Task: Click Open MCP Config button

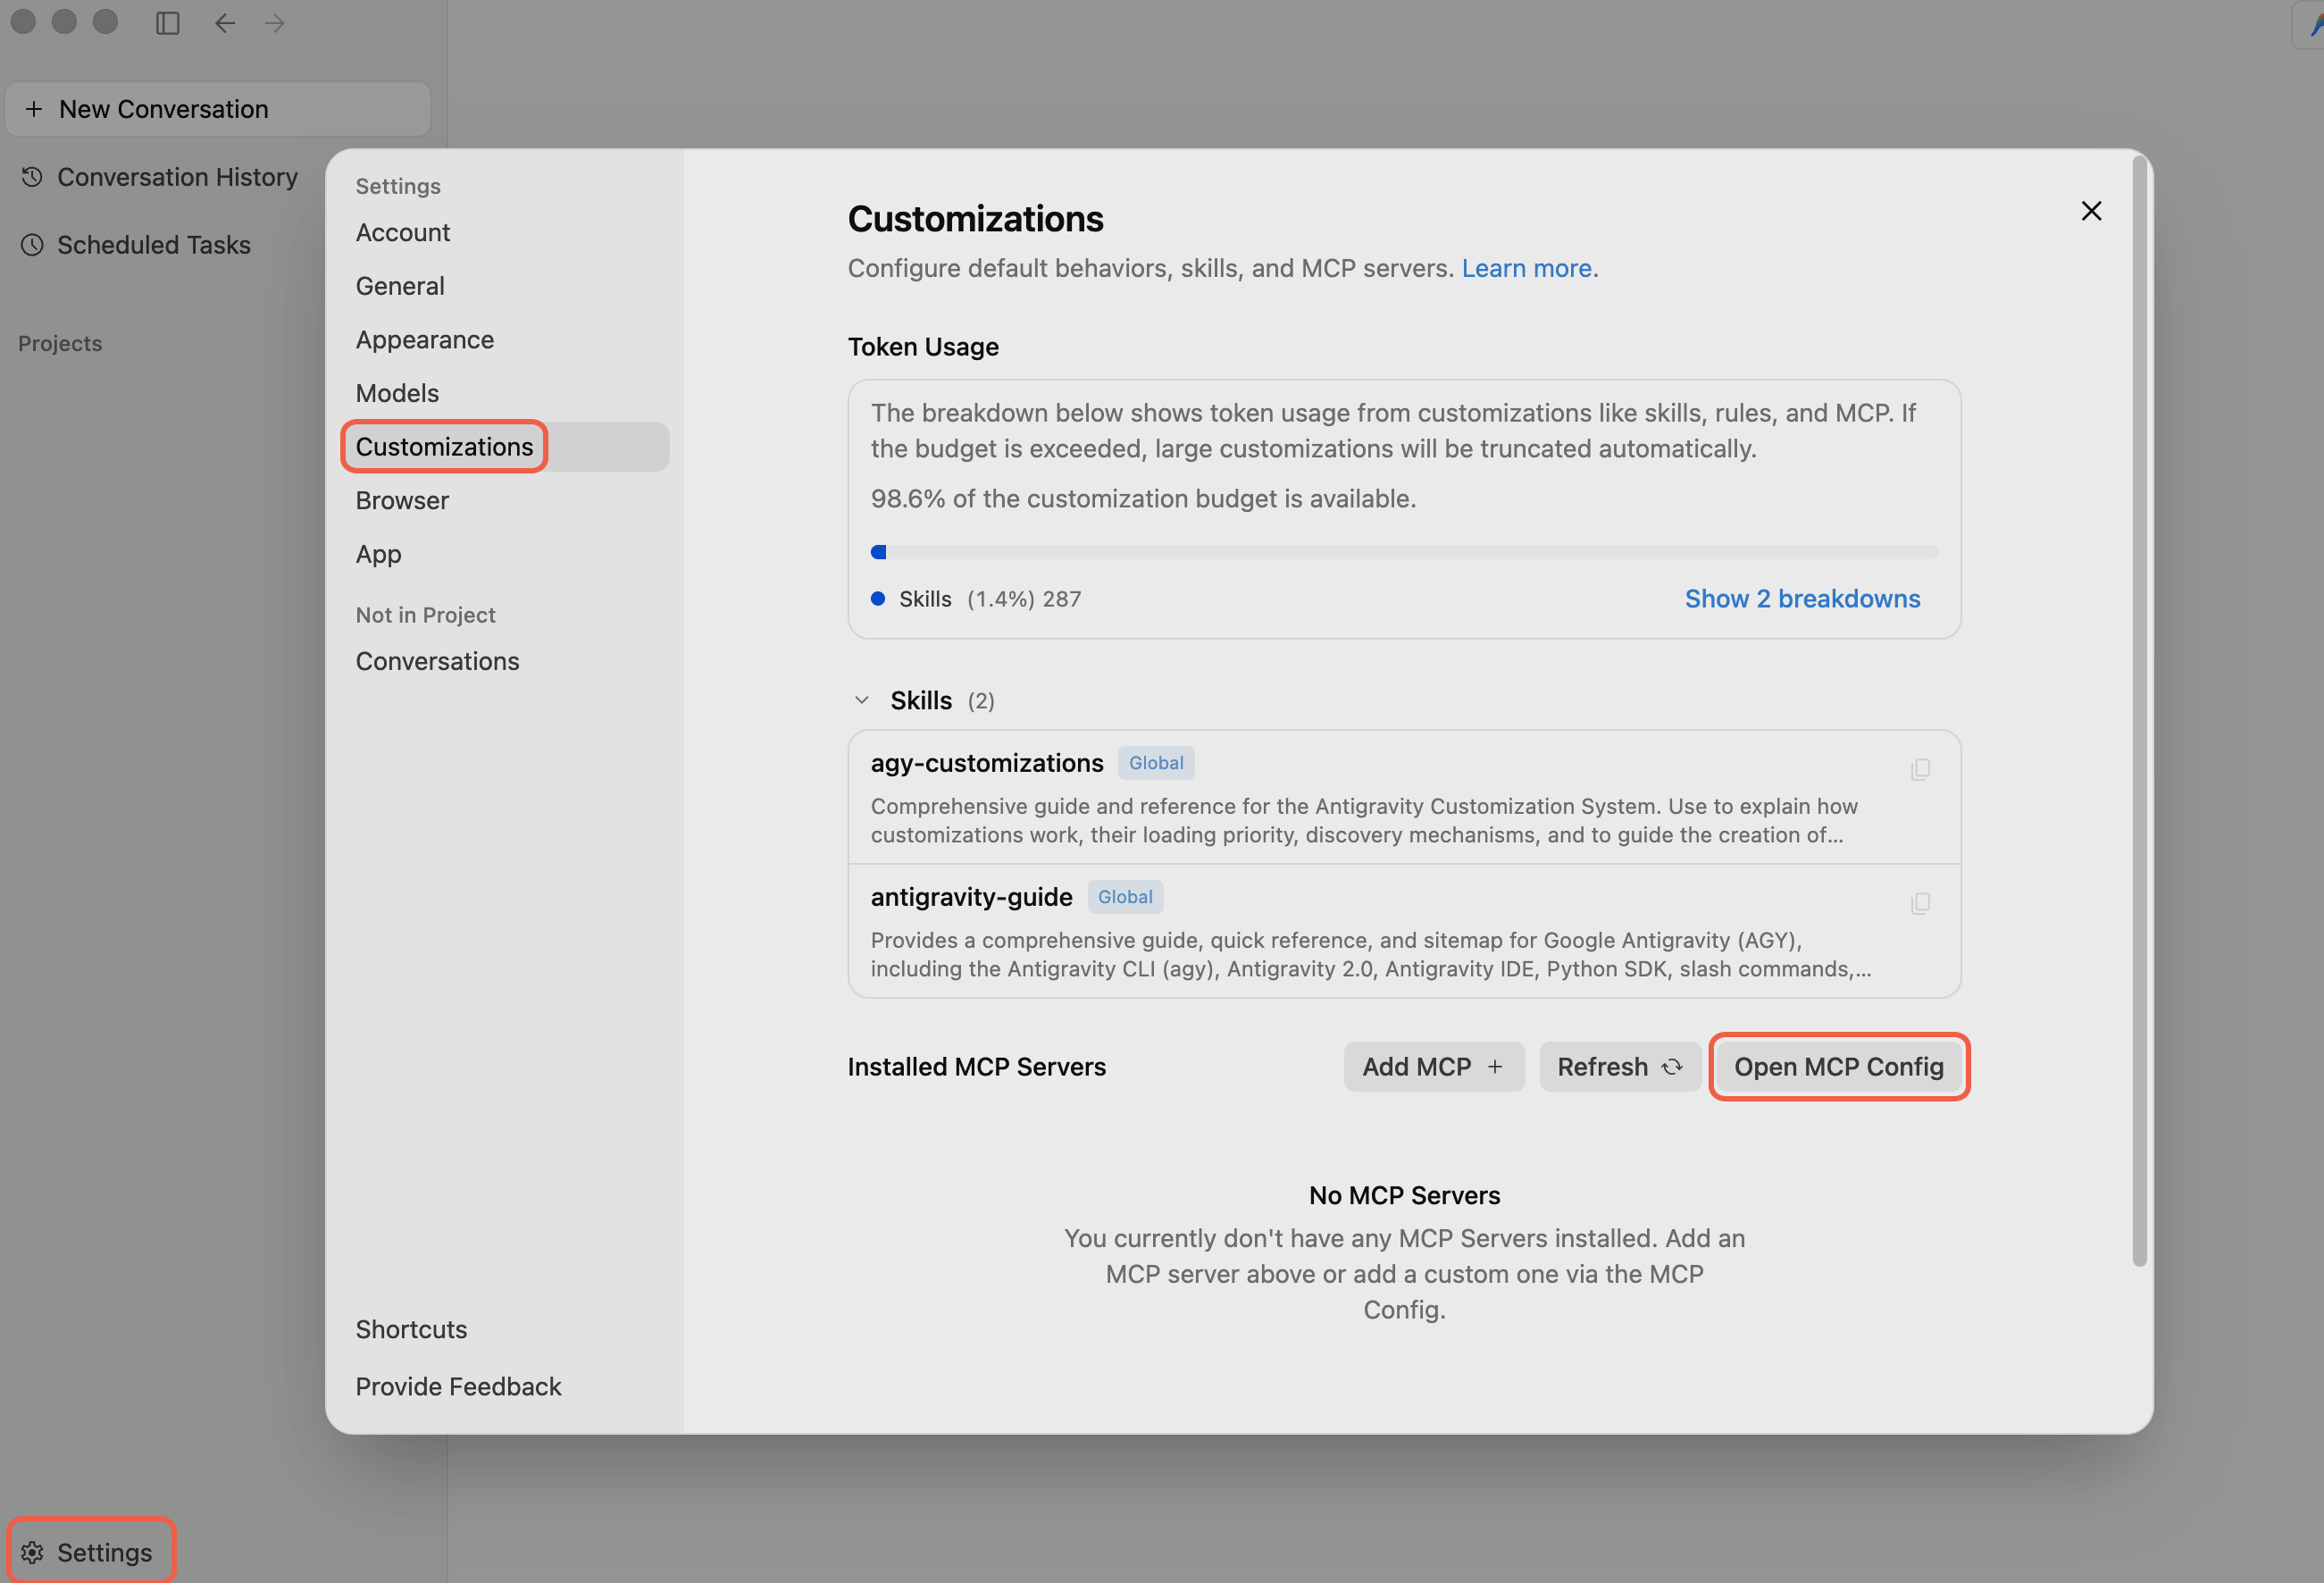Action: pyautogui.click(x=1838, y=1066)
